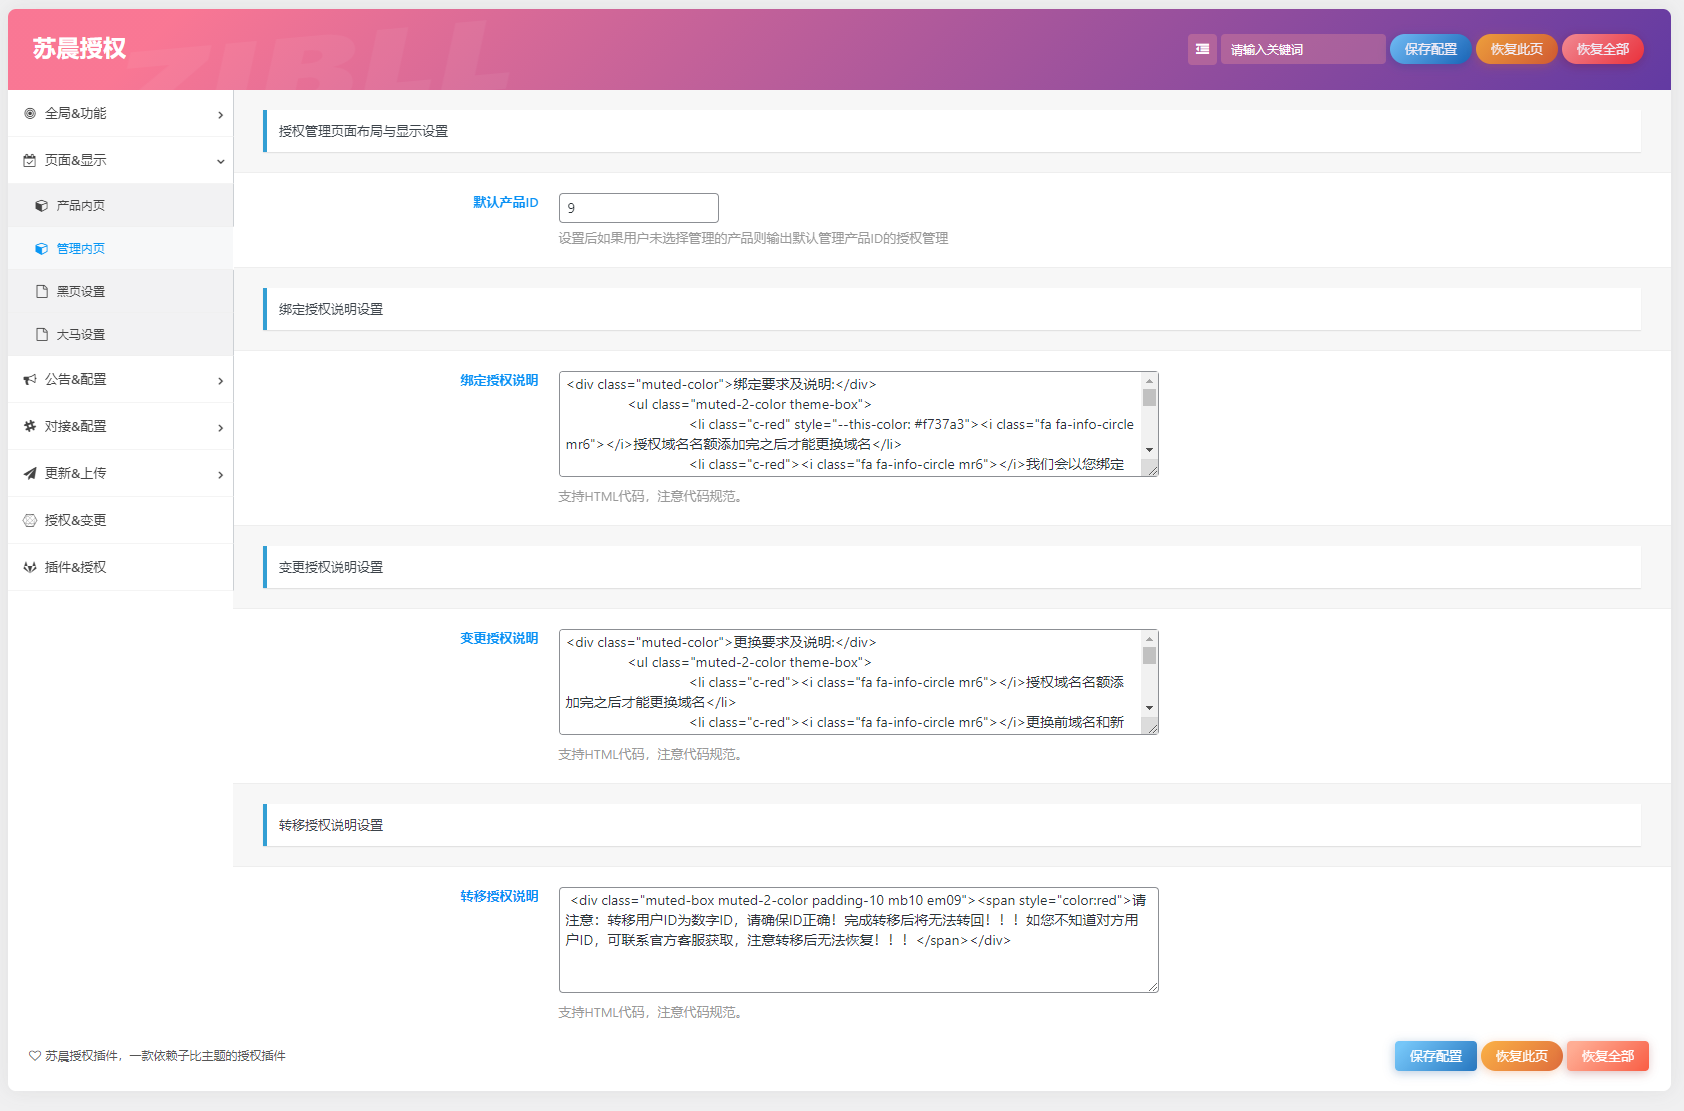Collapse the 页面&显示 menu chevron
This screenshot has height=1111, width=1684.
pyautogui.click(x=221, y=161)
